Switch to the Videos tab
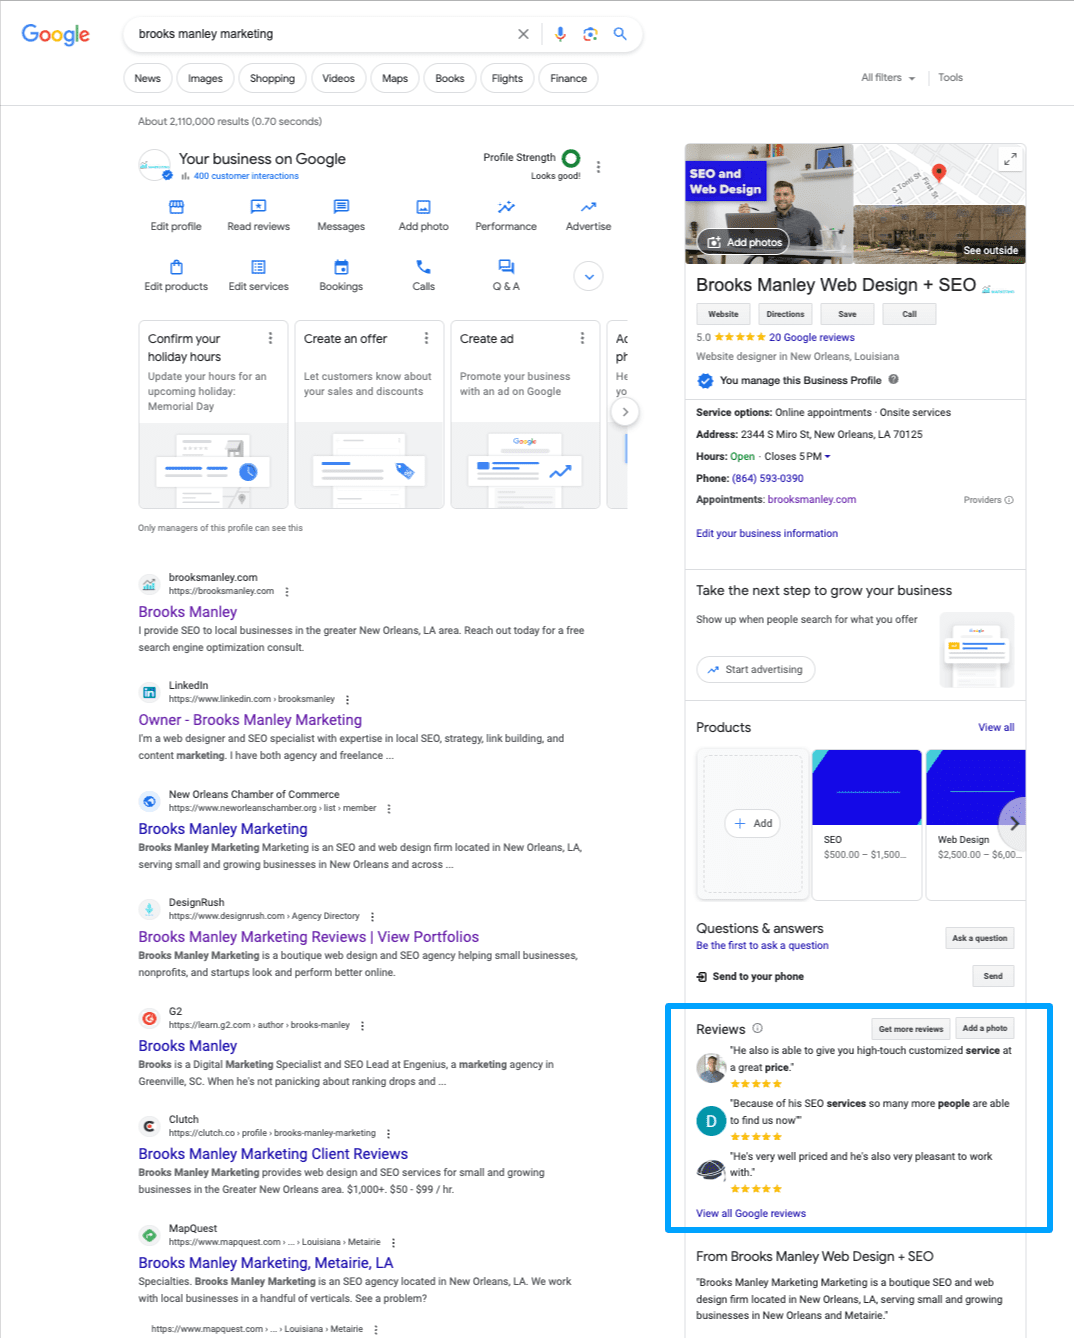The height and width of the screenshot is (1338, 1074). pyautogui.click(x=338, y=78)
